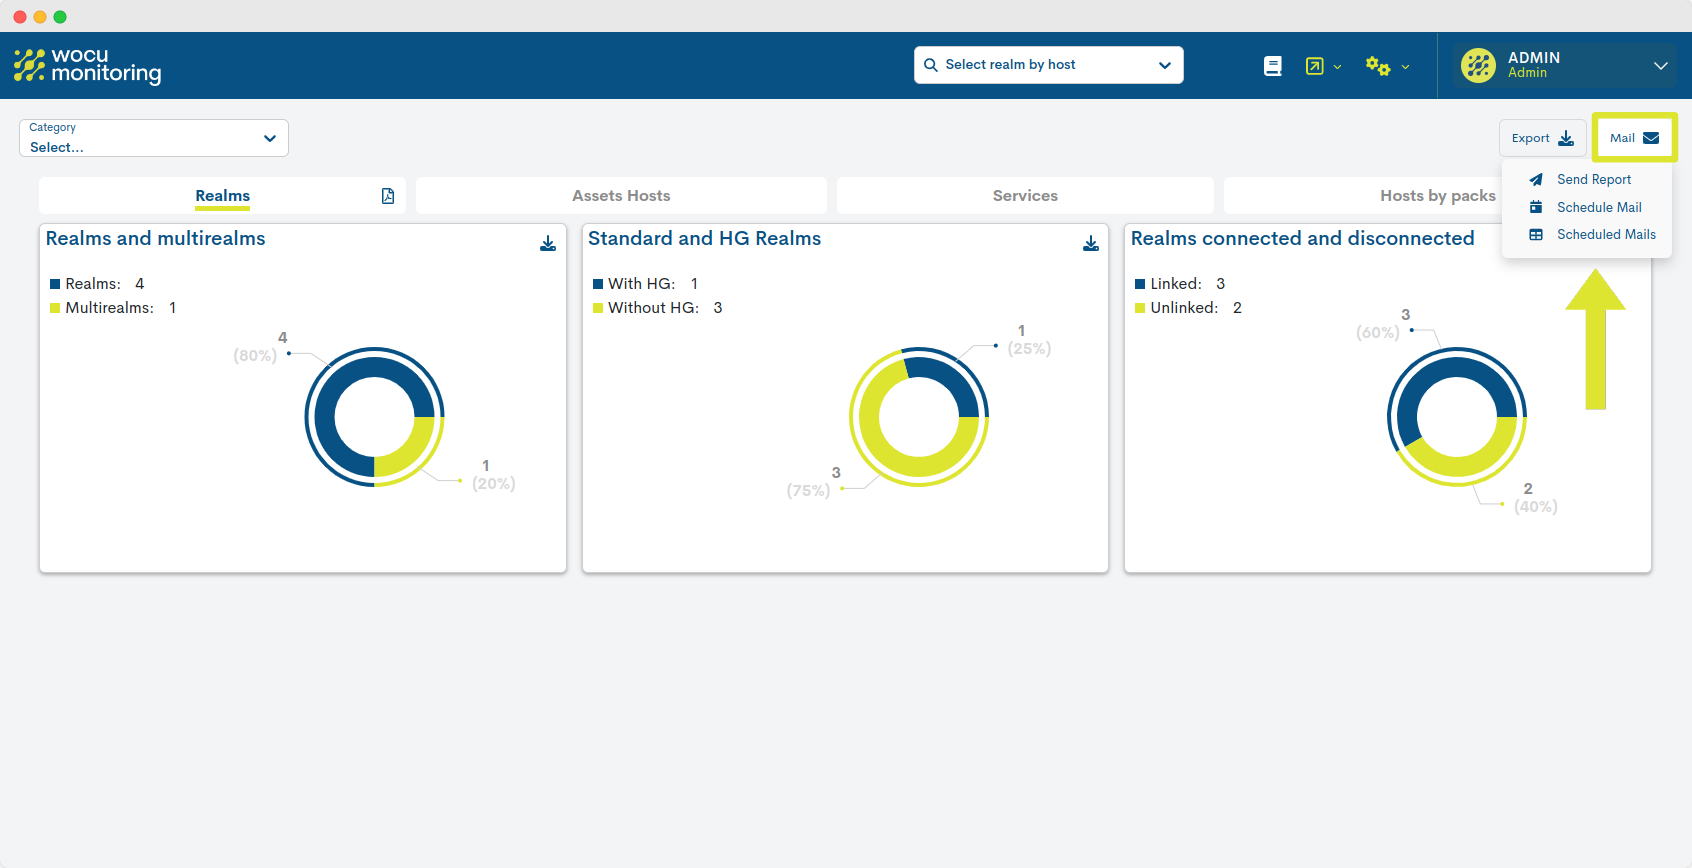Click the (20%) chart label
Image resolution: width=1692 pixels, height=868 pixels.
pyautogui.click(x=494, y=484)
